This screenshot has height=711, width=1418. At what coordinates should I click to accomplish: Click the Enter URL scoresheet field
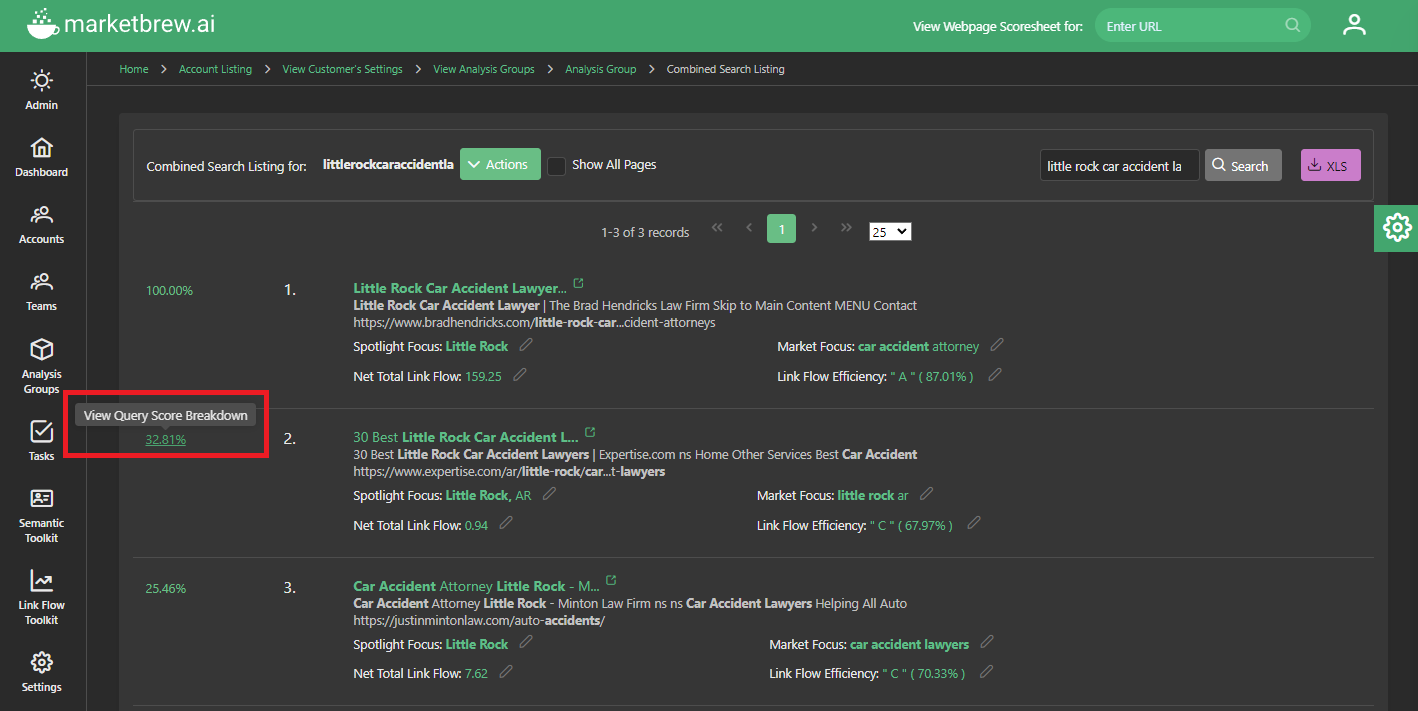point(1190,26)
